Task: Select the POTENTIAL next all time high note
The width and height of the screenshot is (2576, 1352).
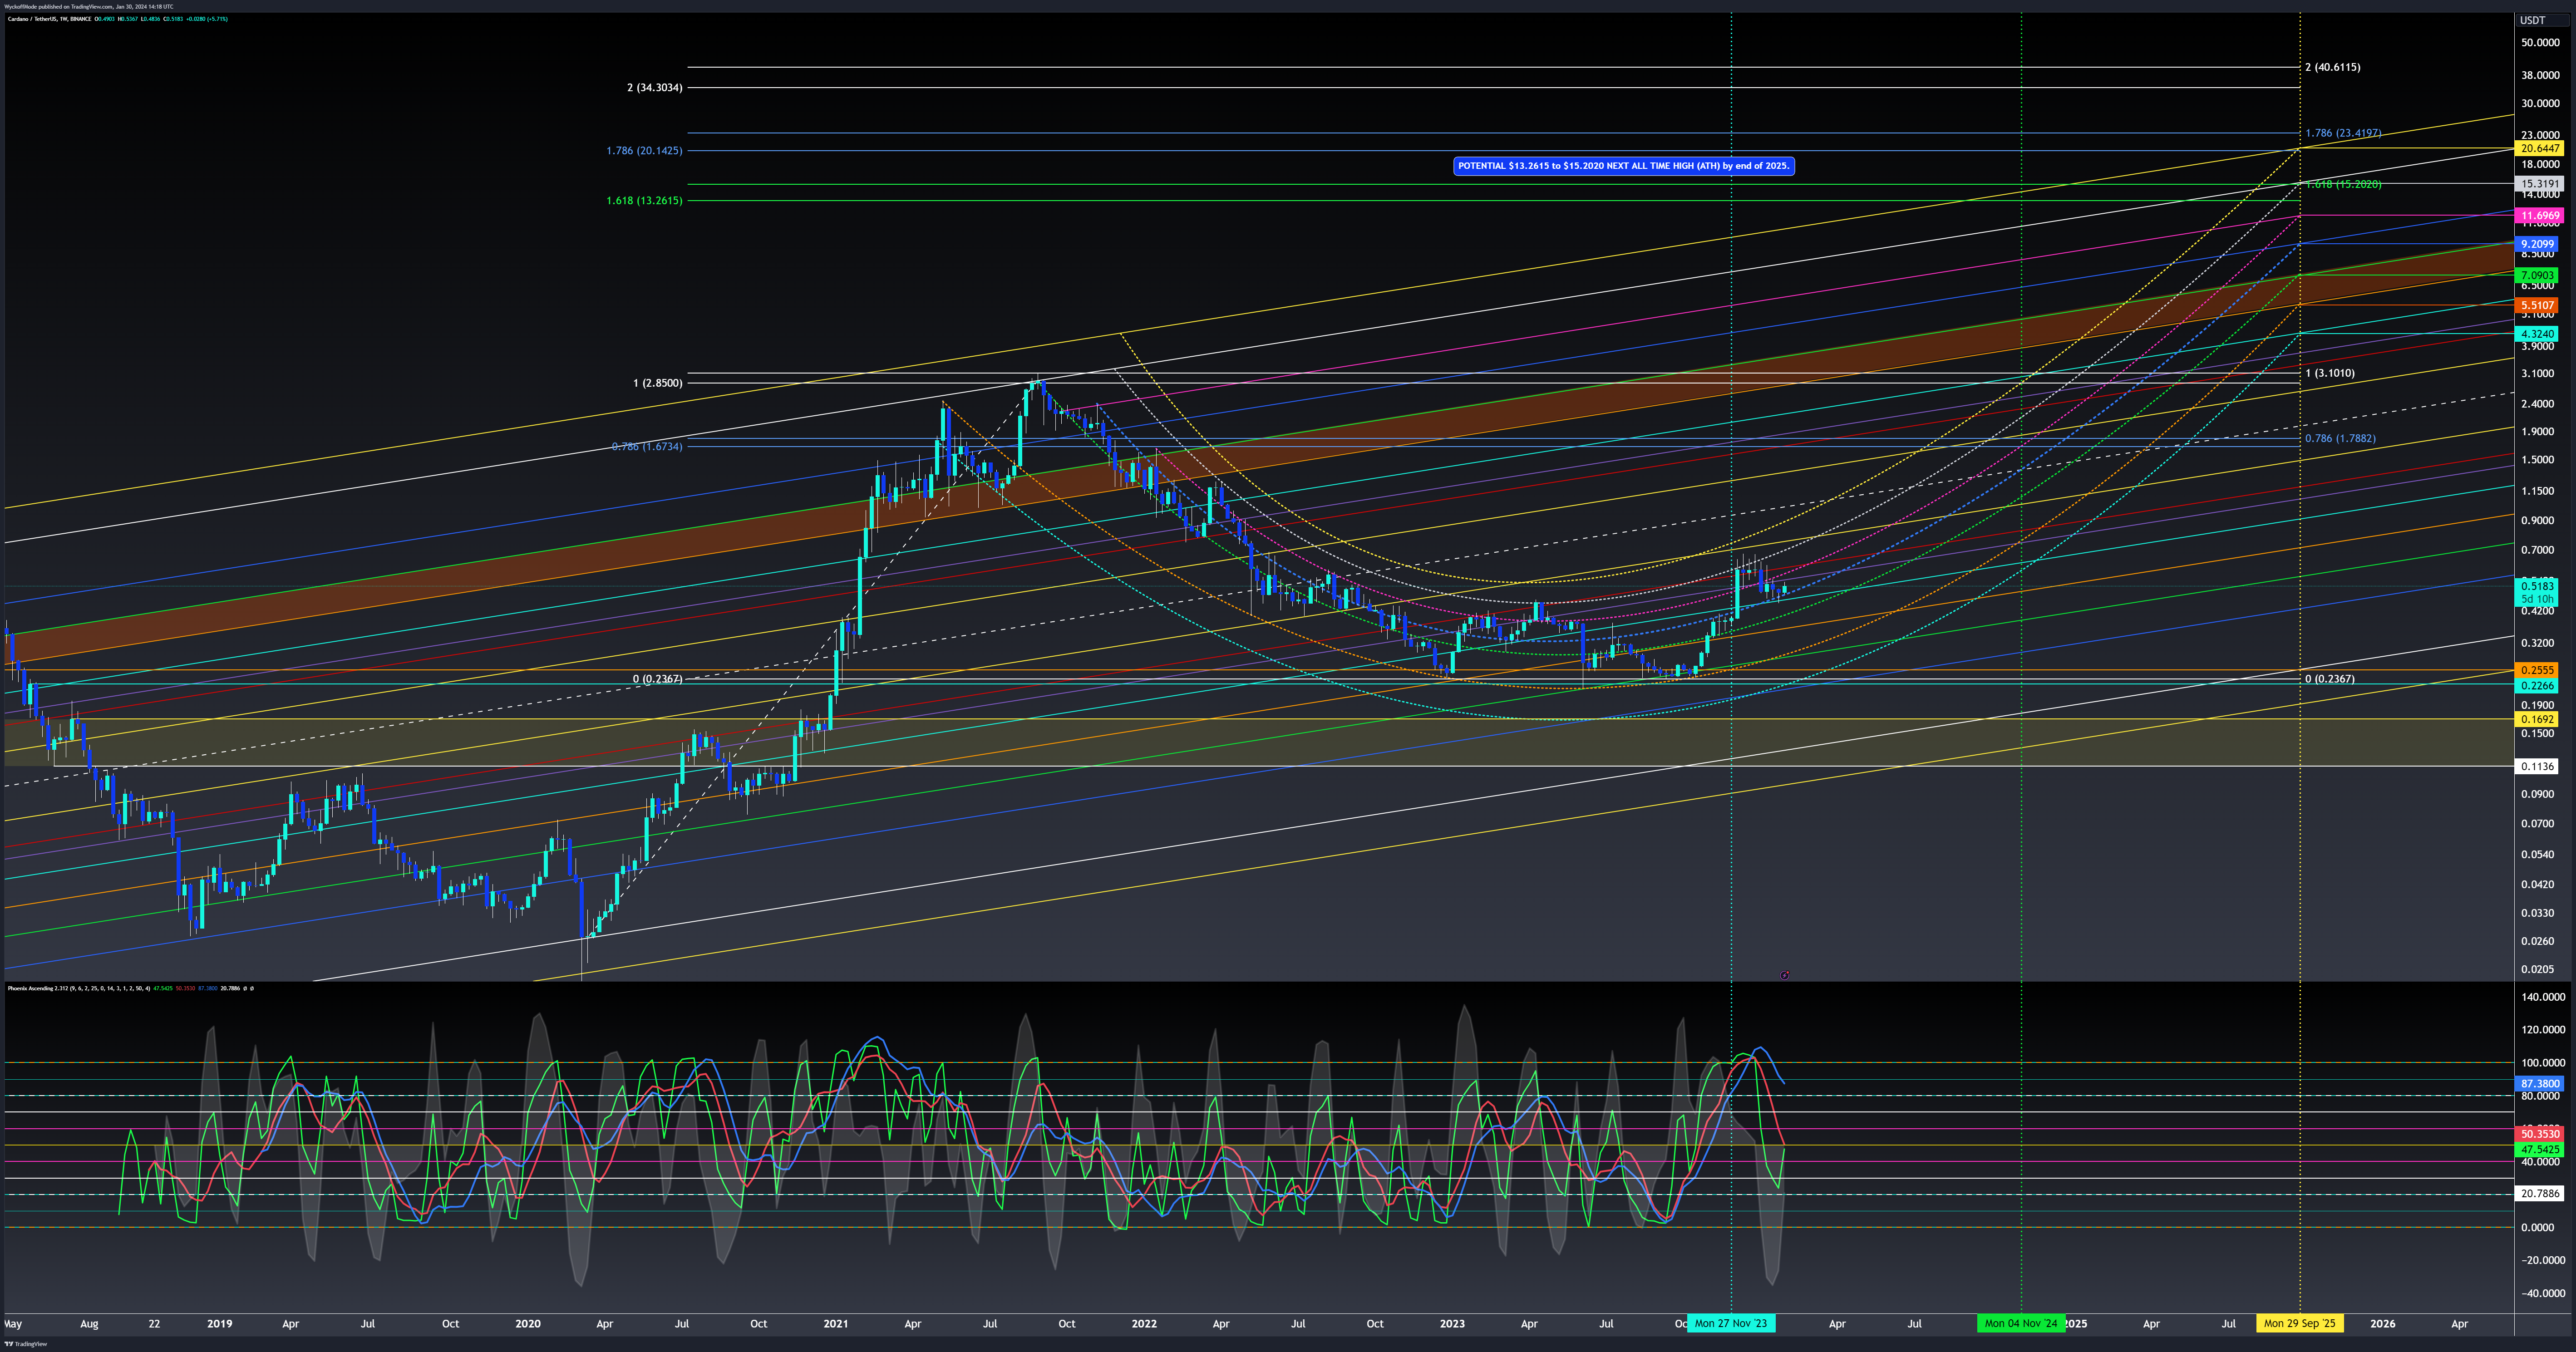Action: click(1623, 166)
